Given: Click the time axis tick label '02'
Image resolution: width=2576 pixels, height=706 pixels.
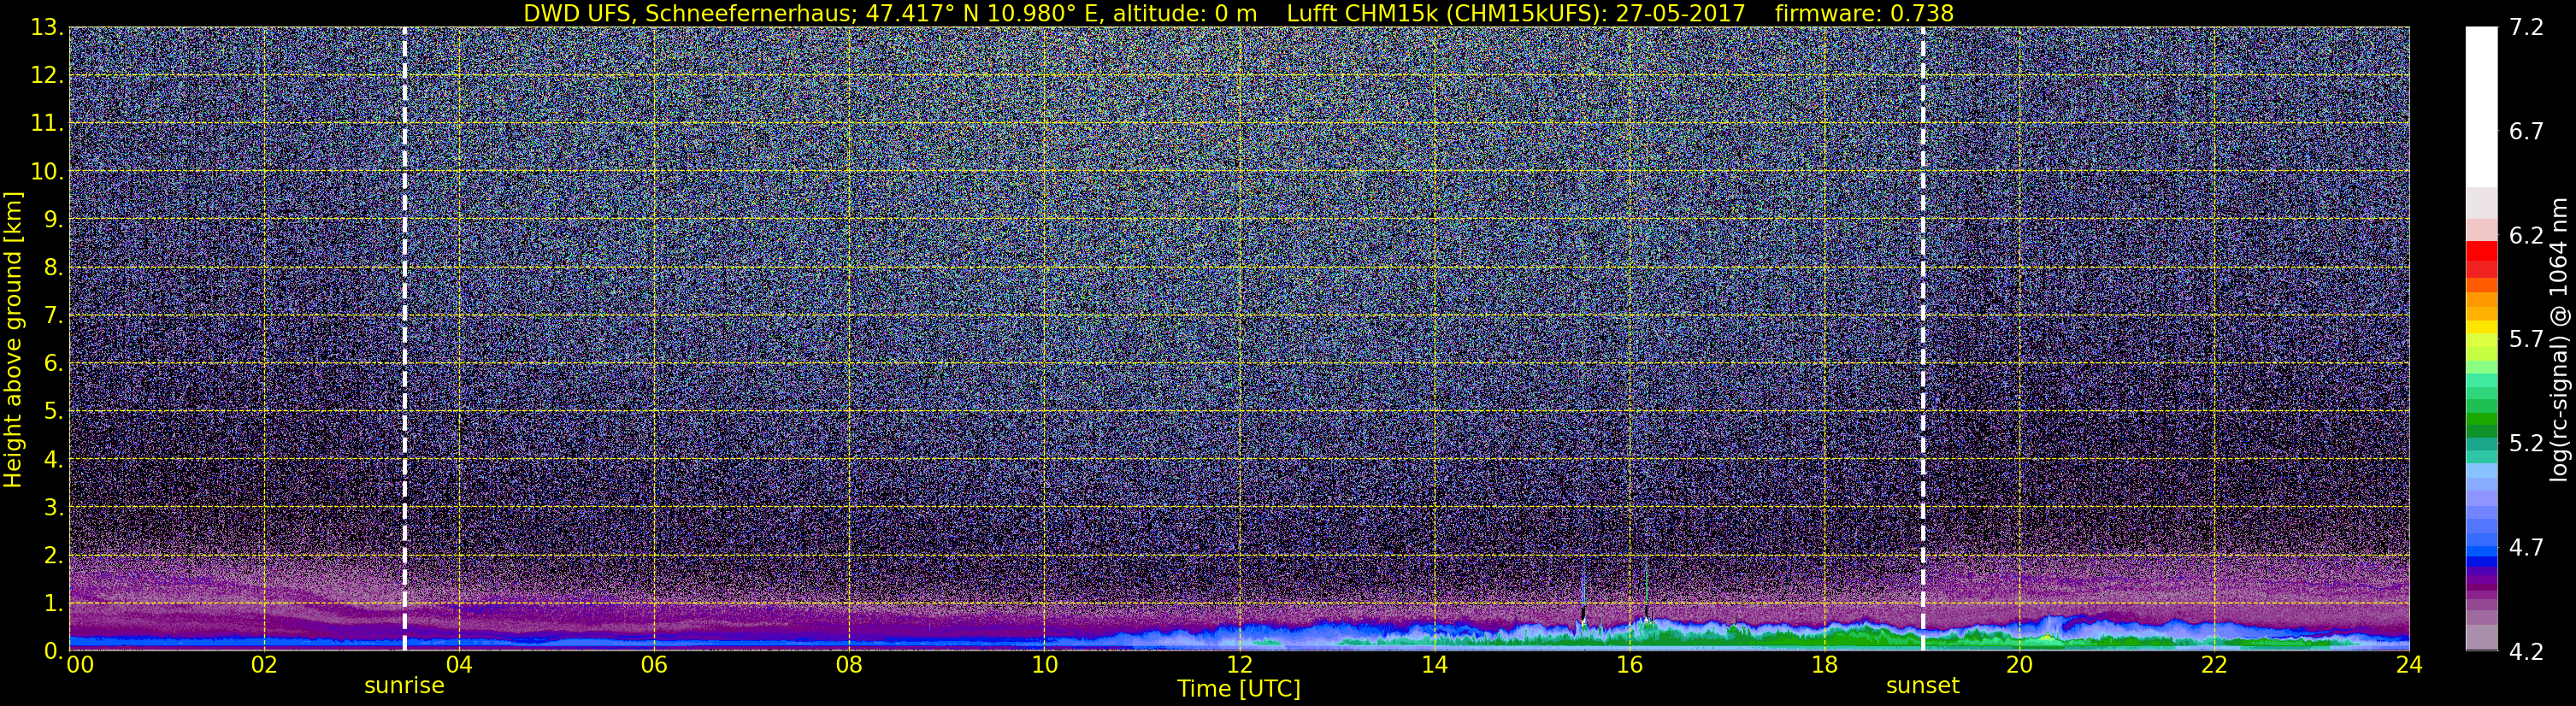Looking at the screenshot, I should (x=264, y=665).
